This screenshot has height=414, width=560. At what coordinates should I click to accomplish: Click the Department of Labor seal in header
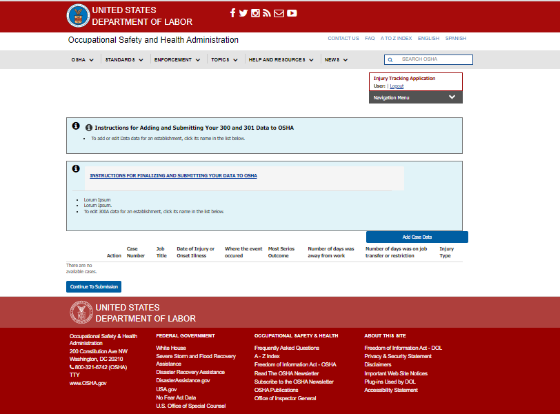(78, 16)
